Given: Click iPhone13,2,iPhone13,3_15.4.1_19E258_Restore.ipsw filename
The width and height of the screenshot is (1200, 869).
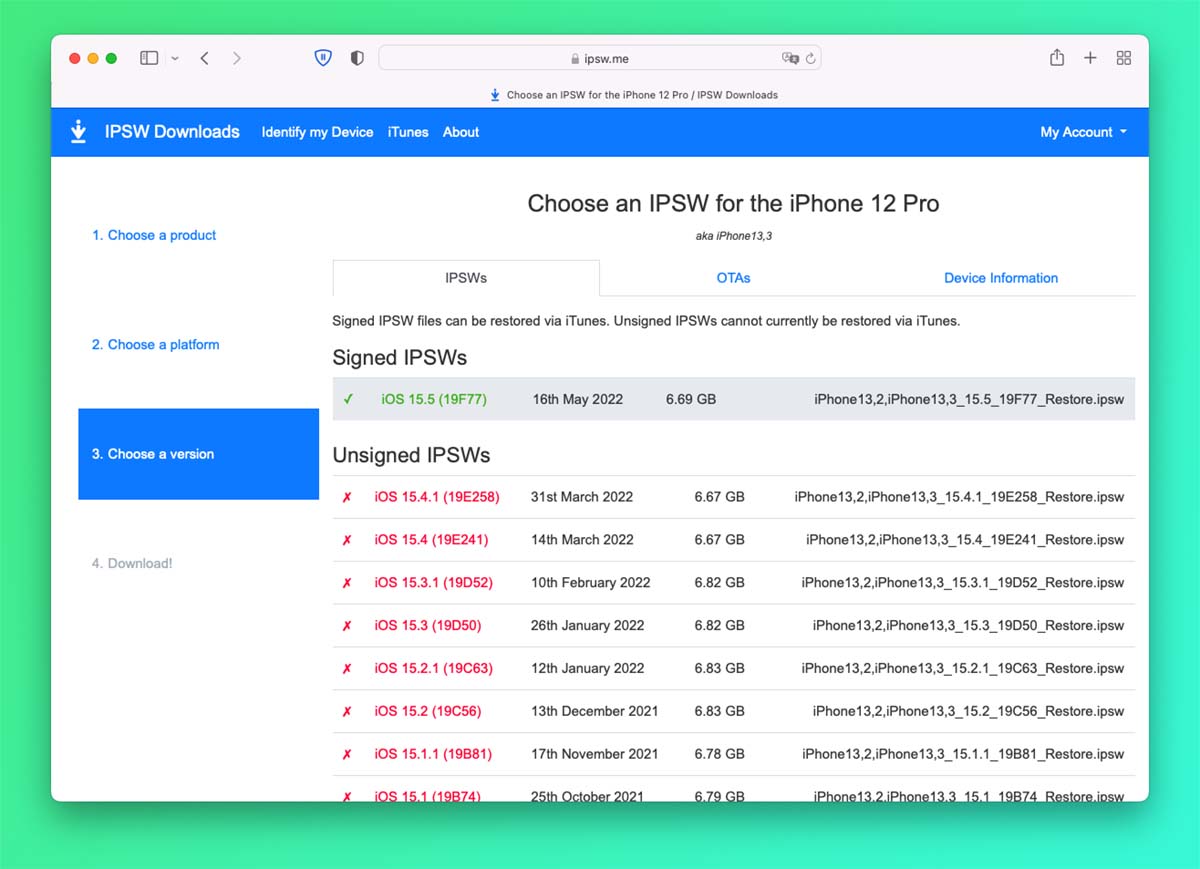Looking at the screenshot, I should tap(959, 497).
